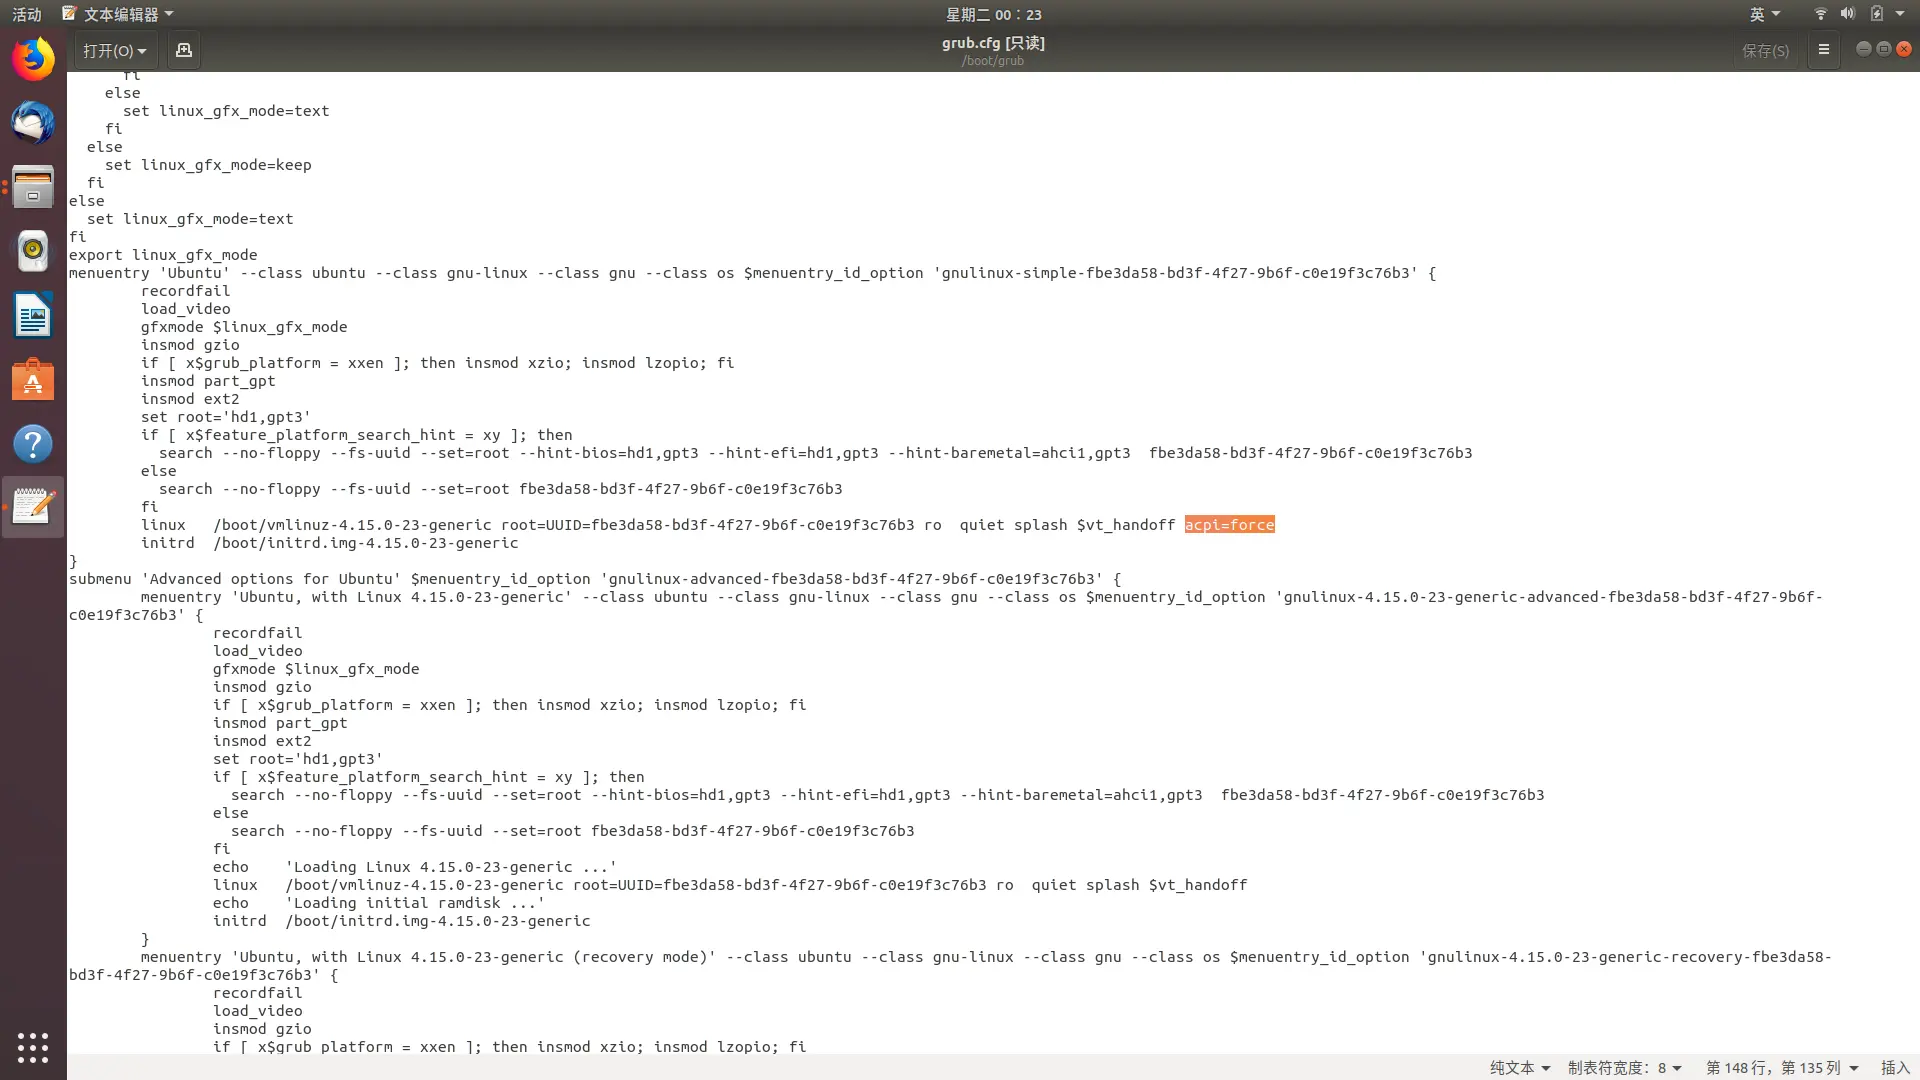The height and width of the screenshot is (1080, 1920).
Task: Open Thunderbird mail from the dock
Action: [33, 123]
